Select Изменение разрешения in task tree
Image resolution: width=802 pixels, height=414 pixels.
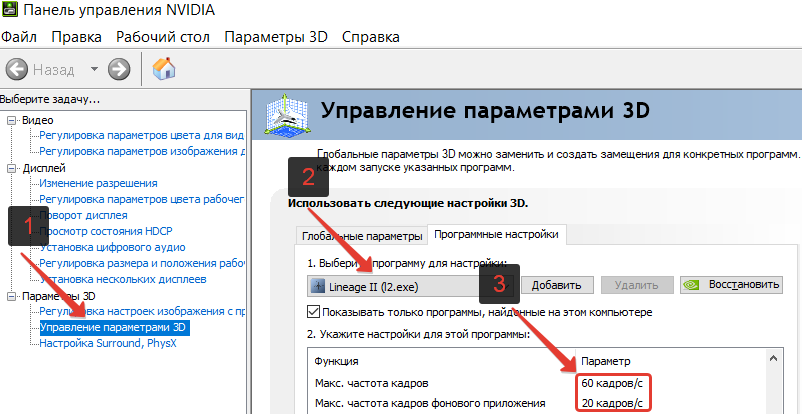[x=98, y=183]
